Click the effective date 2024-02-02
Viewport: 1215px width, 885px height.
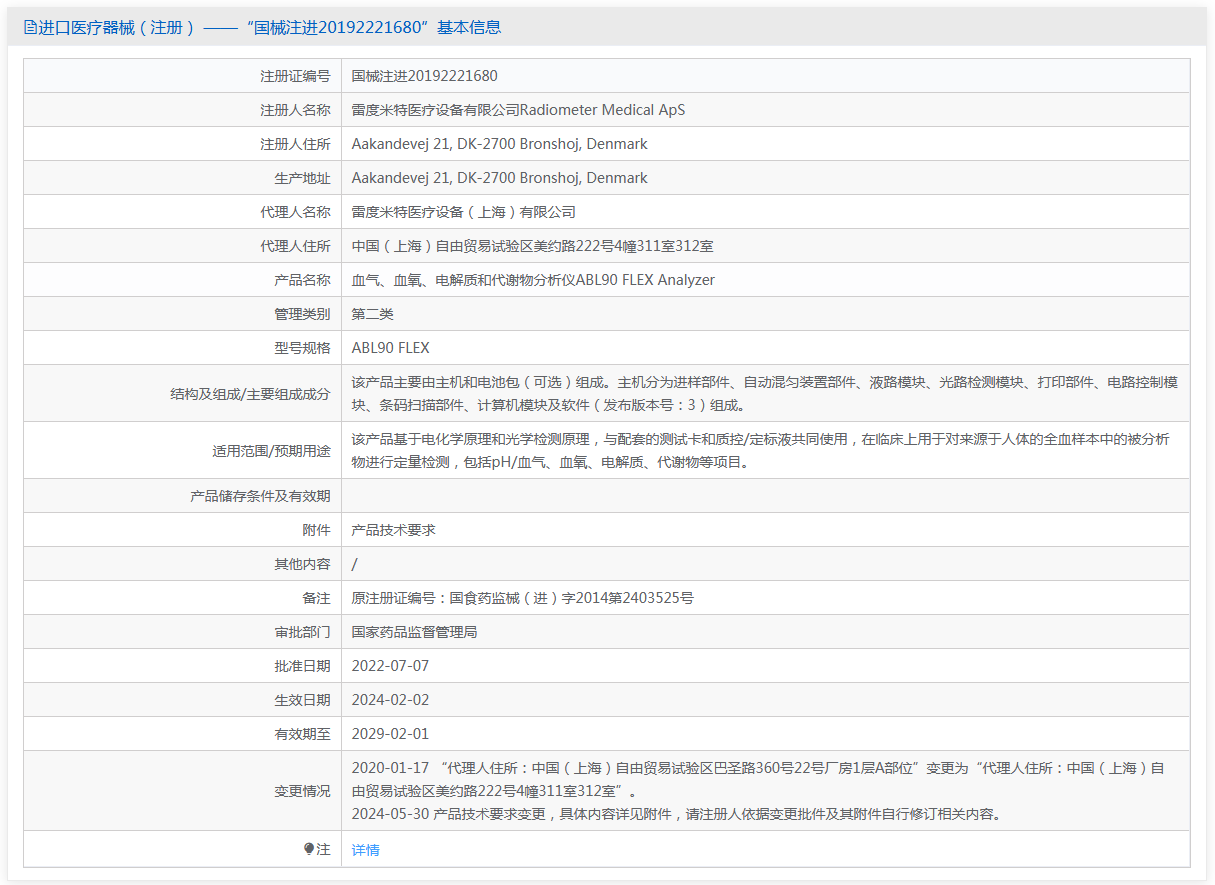(390, 700)
